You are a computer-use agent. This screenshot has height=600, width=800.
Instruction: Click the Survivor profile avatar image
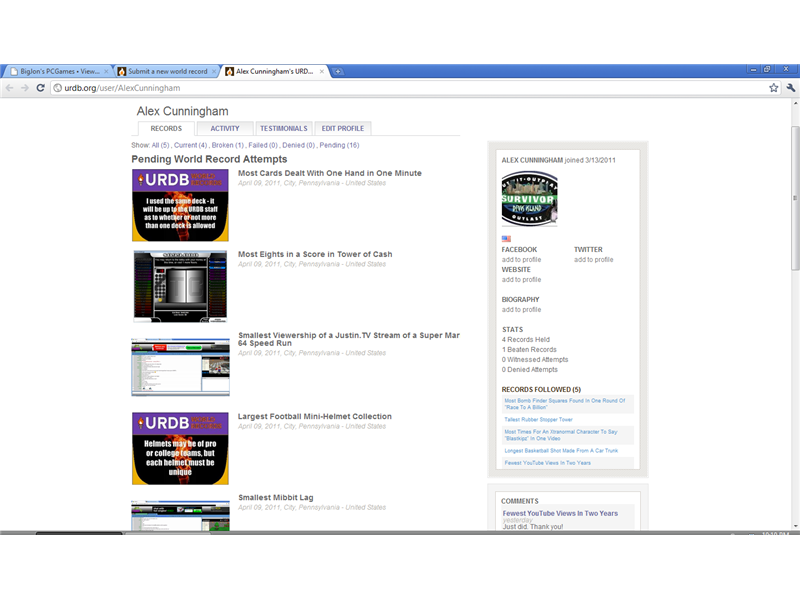tap(529, 198)
